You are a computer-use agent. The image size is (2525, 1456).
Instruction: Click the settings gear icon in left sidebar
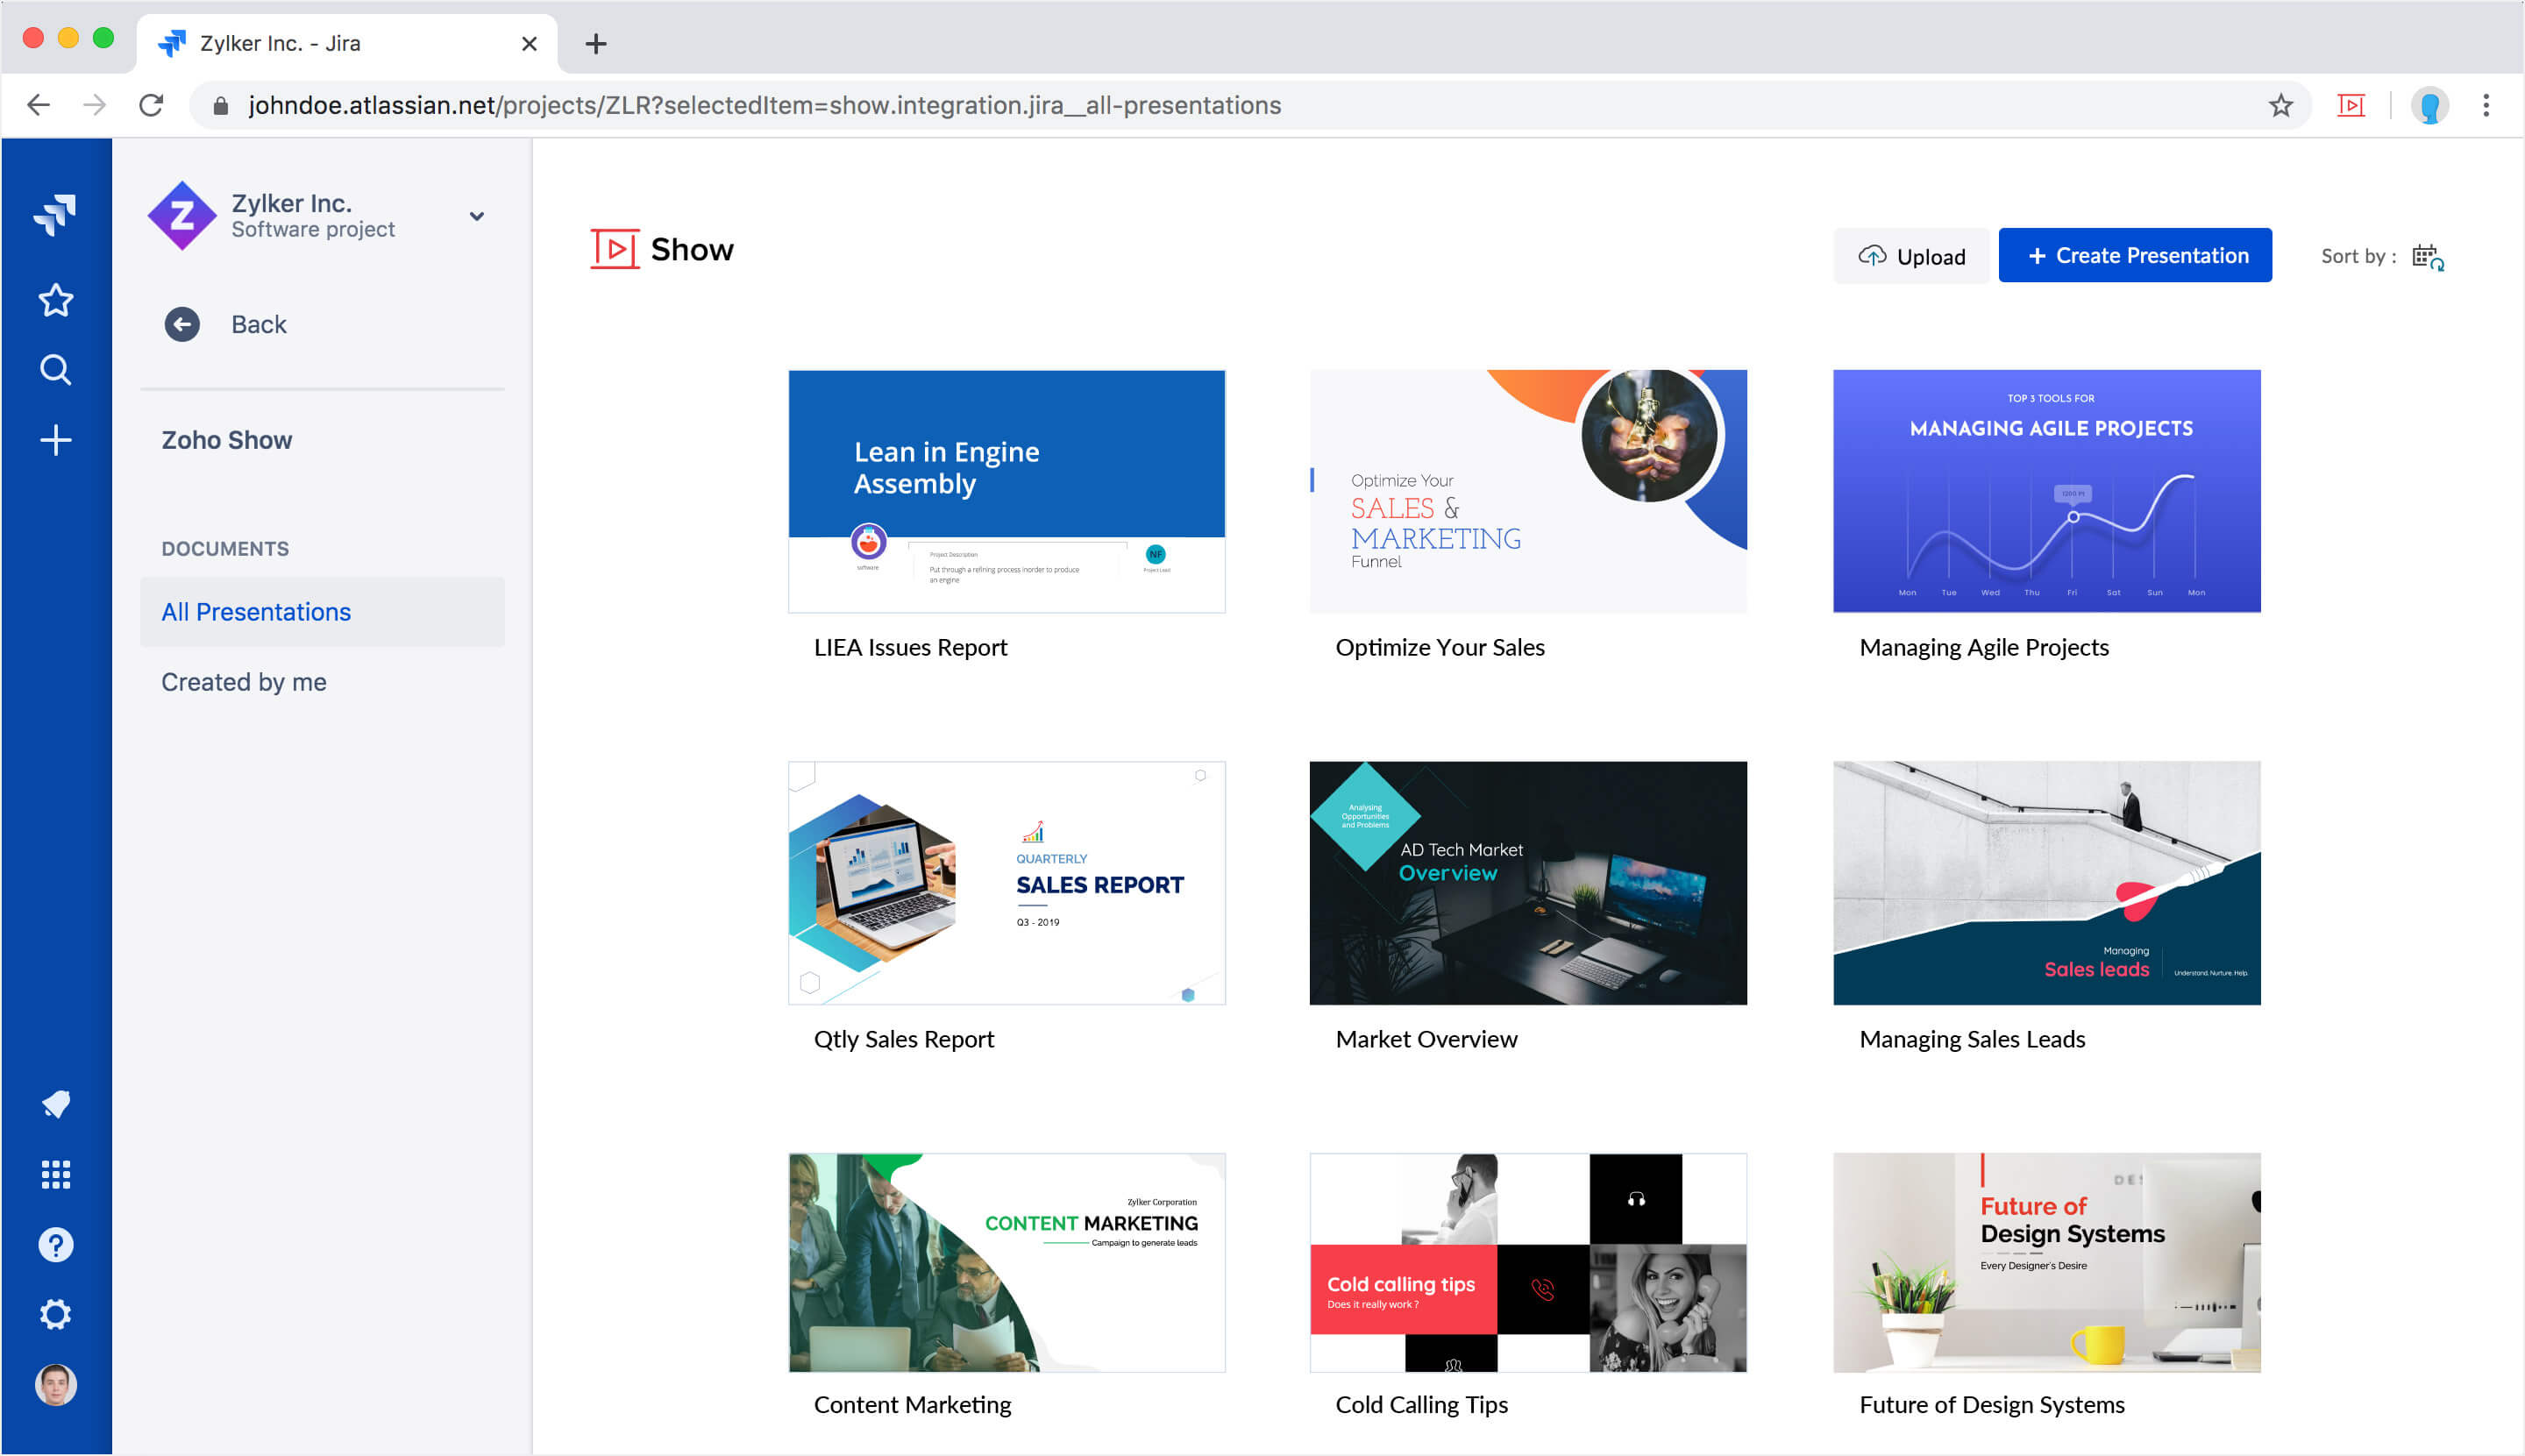pyautogui.click(x=55, y=1312)
